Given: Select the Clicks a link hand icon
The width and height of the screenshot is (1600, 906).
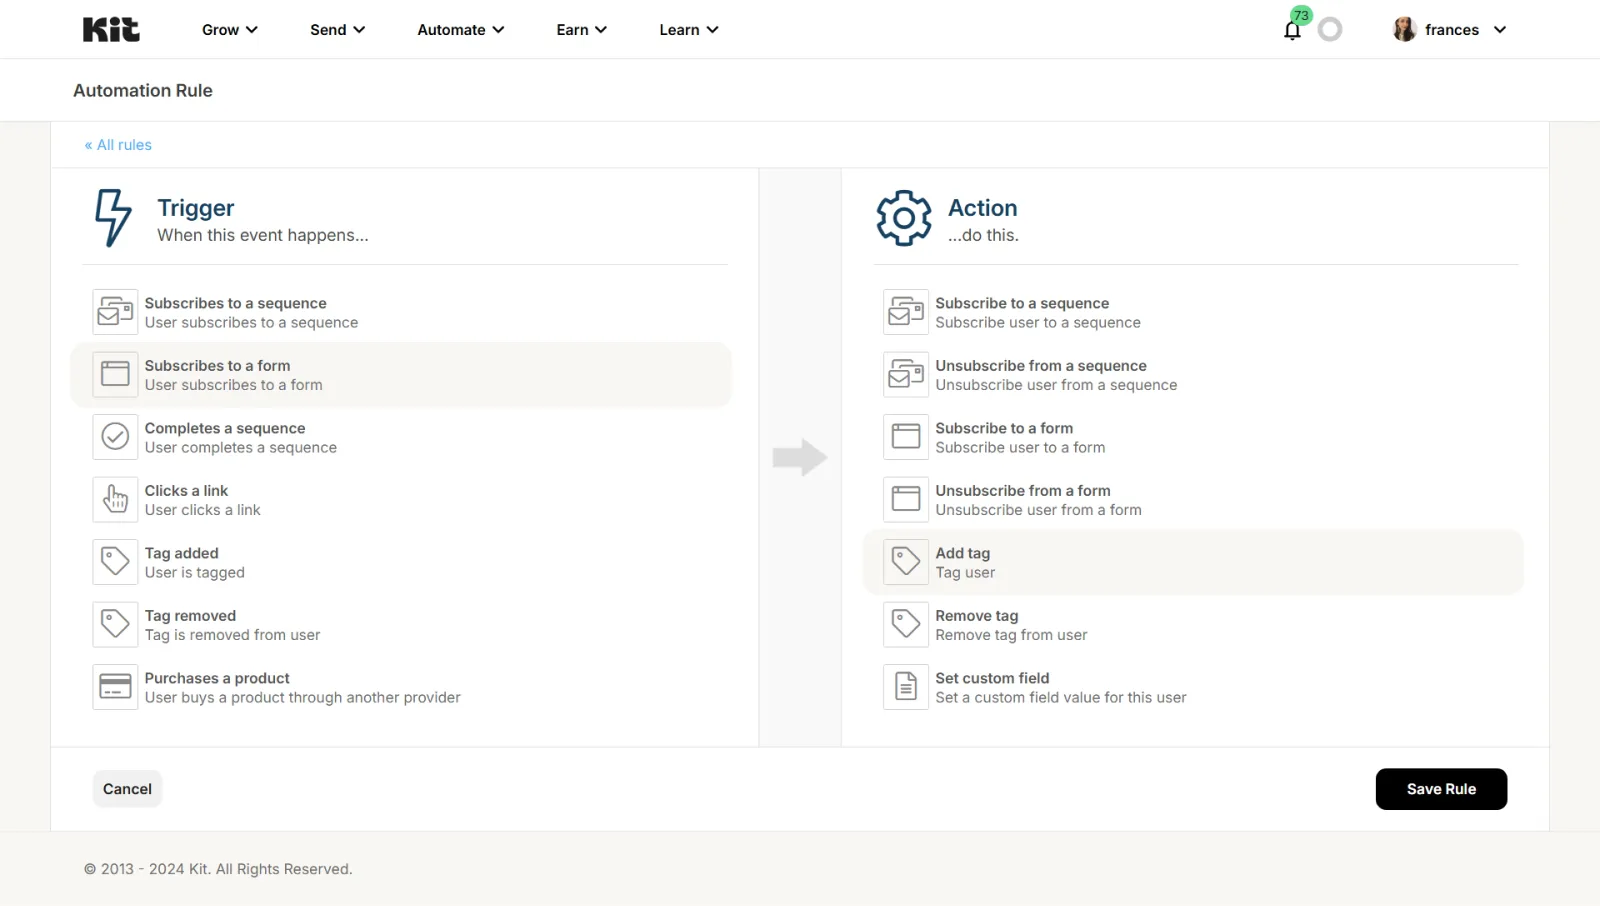Looking at the screenshot, I should tap(115, 499).
